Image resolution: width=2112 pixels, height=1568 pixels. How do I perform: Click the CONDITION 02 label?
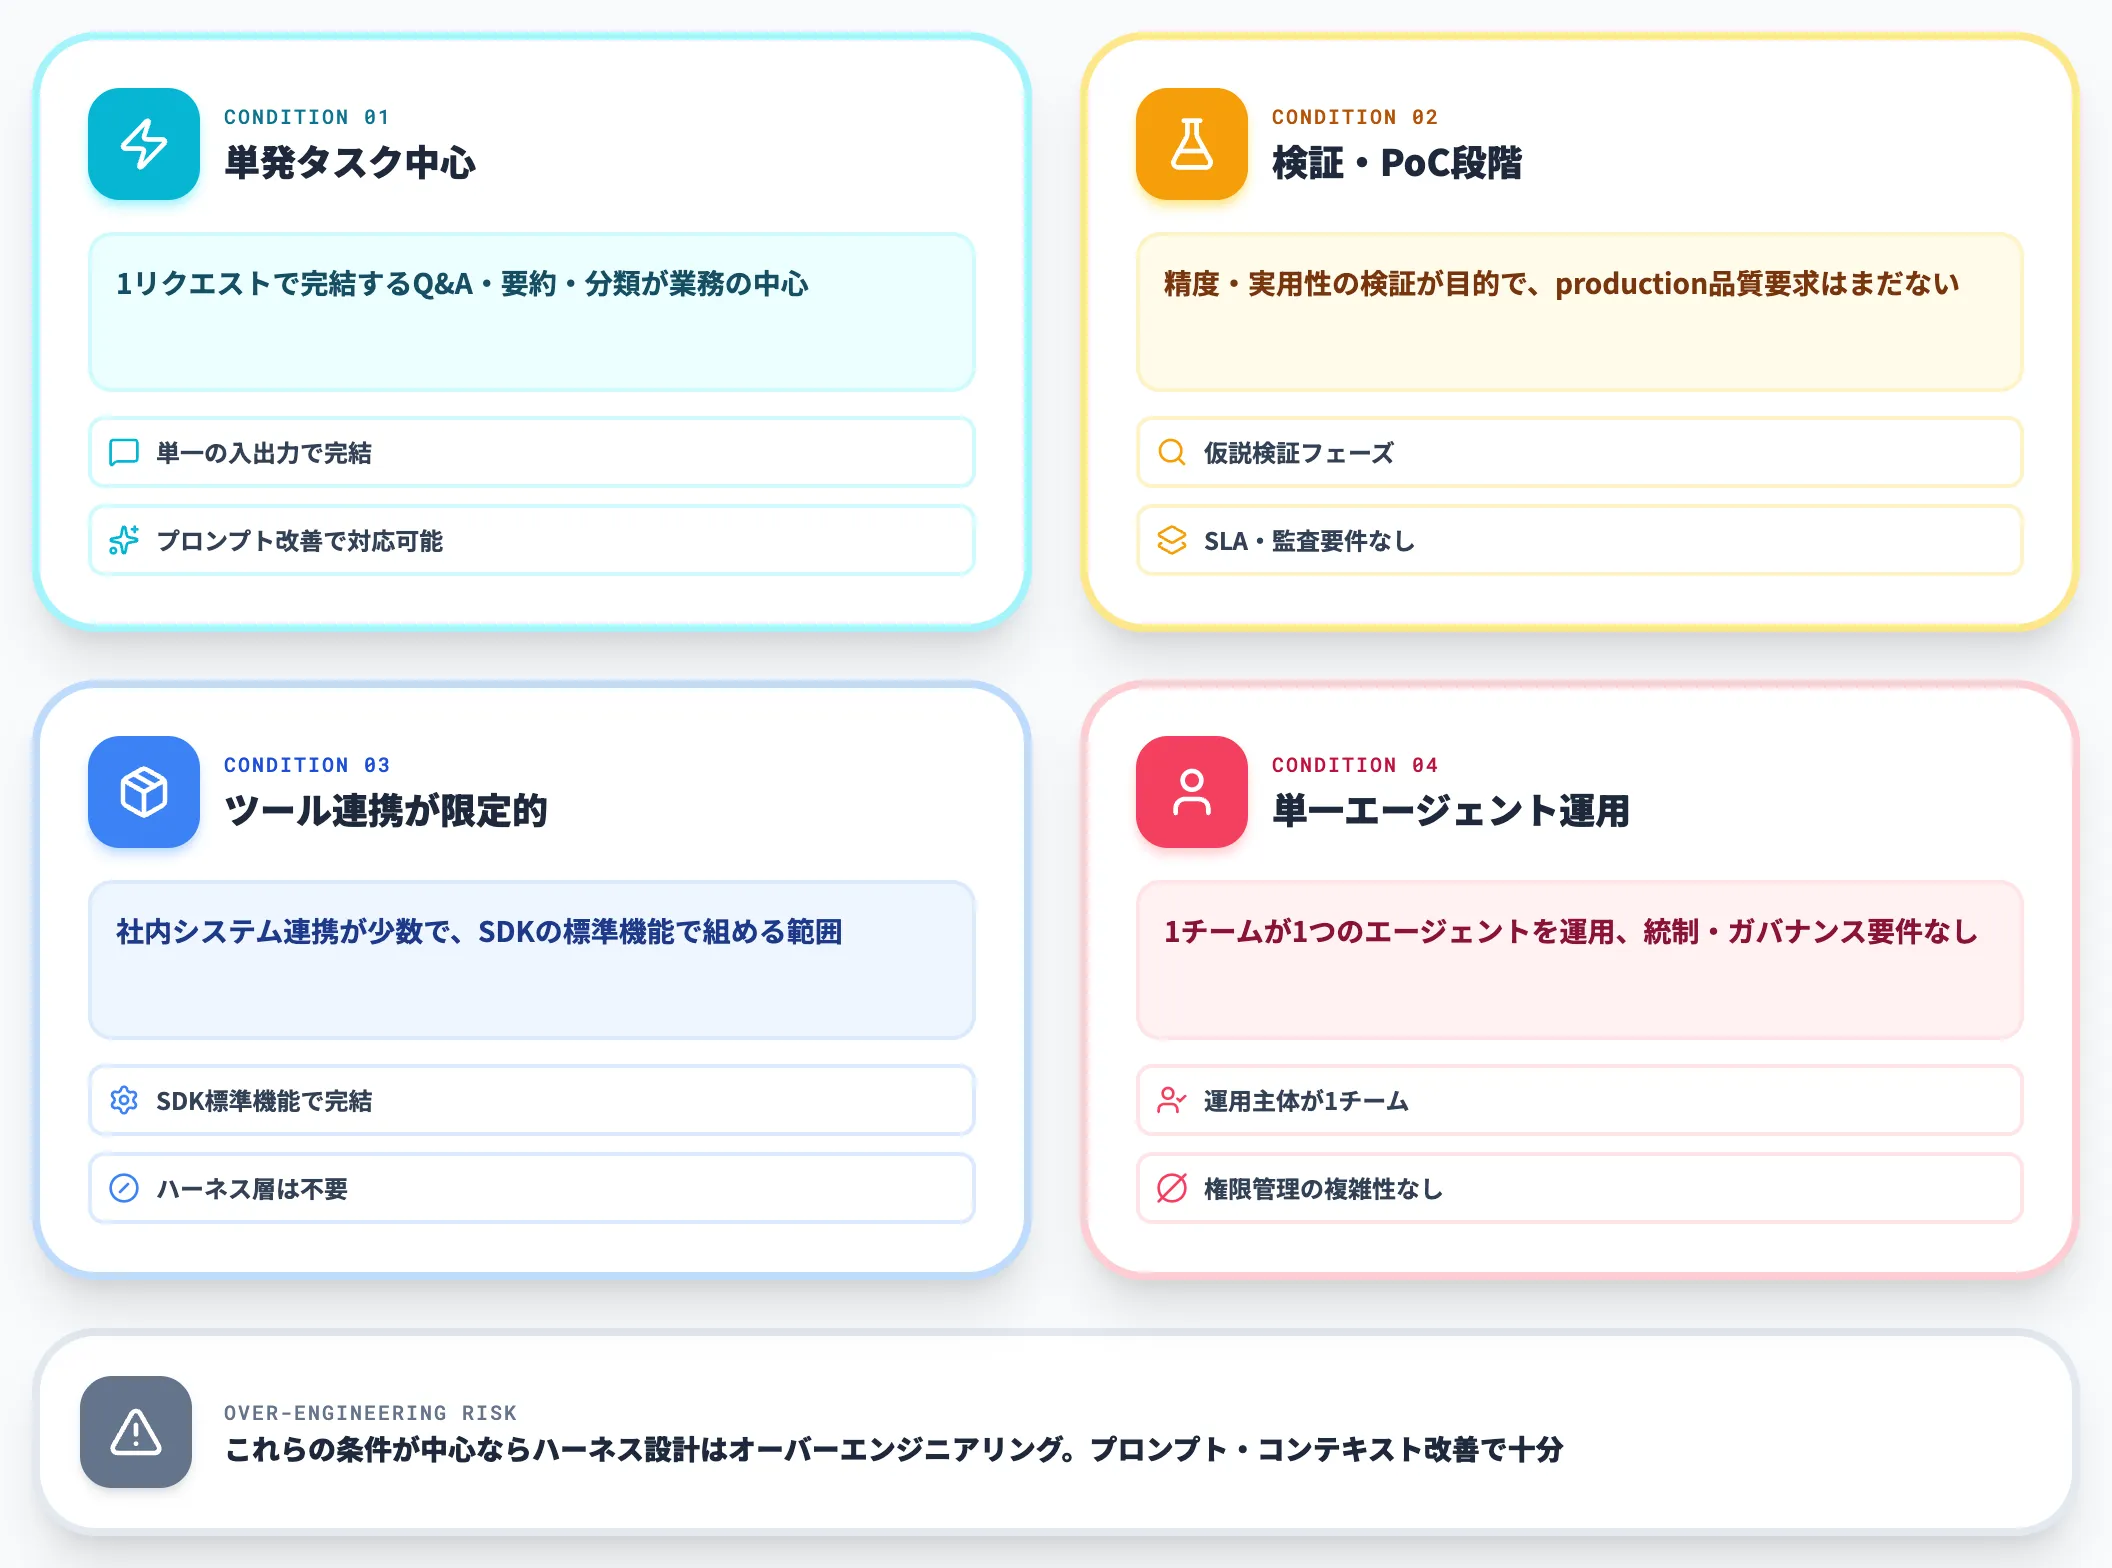coord(1355,117)
